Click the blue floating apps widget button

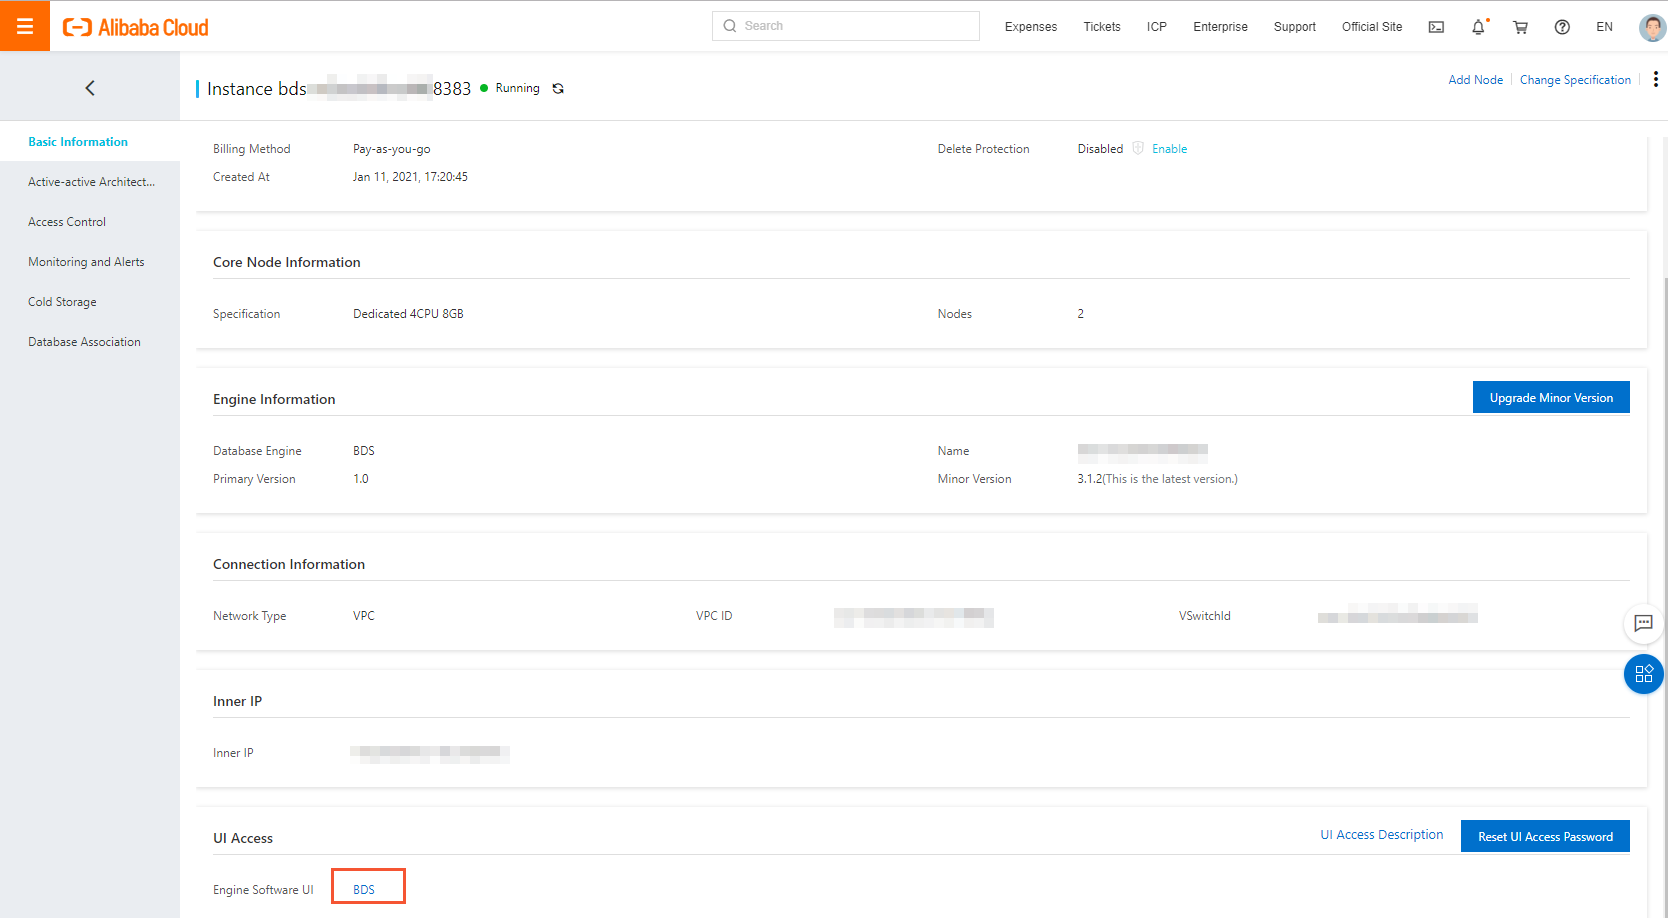point(1644,674)
